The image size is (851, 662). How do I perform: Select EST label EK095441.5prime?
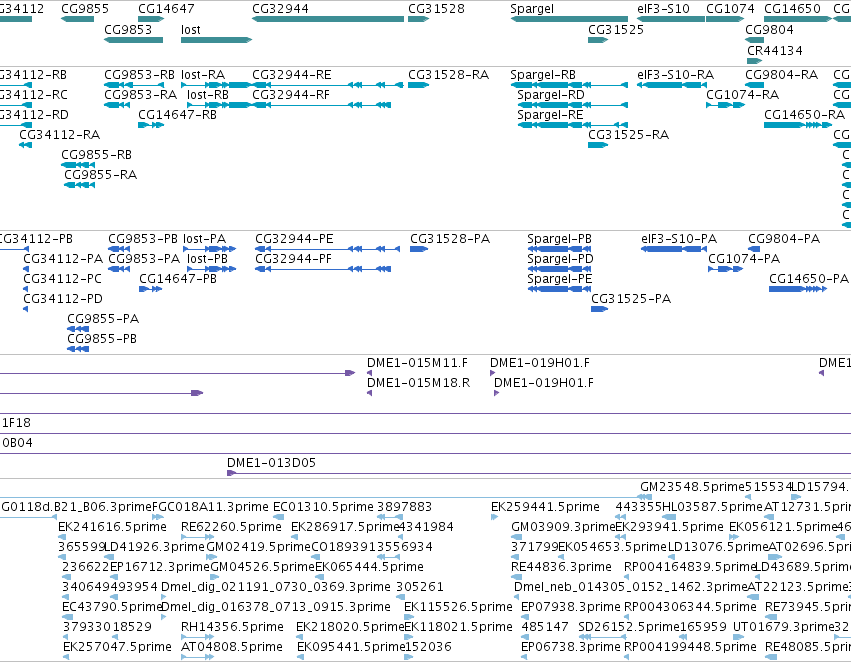point(351,647)
